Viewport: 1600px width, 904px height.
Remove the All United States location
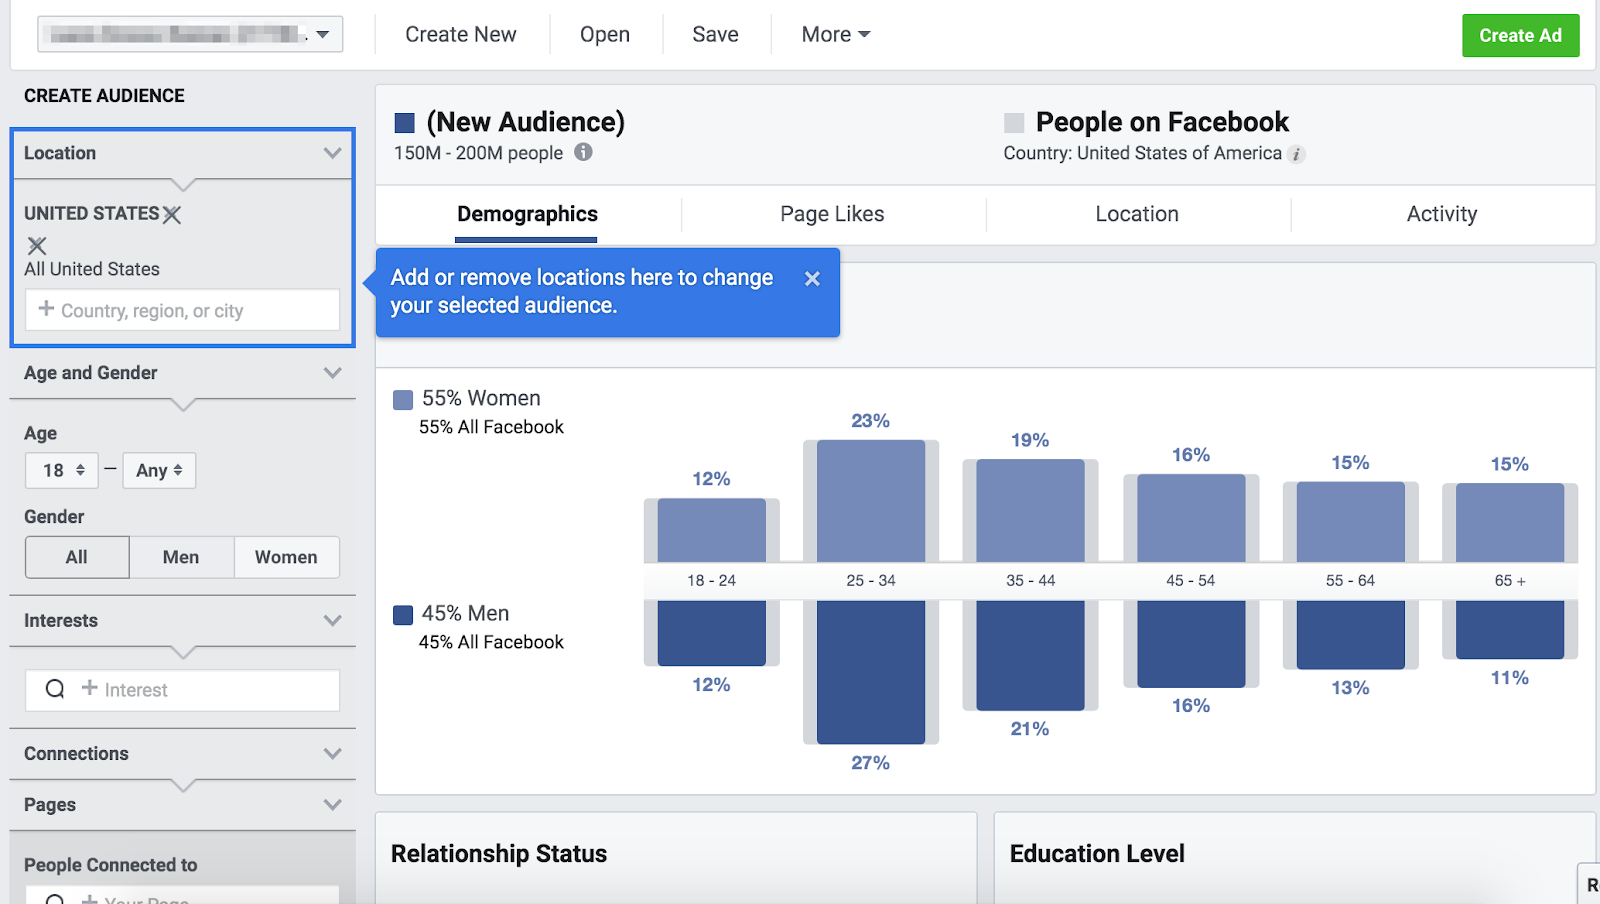point(37,245)
